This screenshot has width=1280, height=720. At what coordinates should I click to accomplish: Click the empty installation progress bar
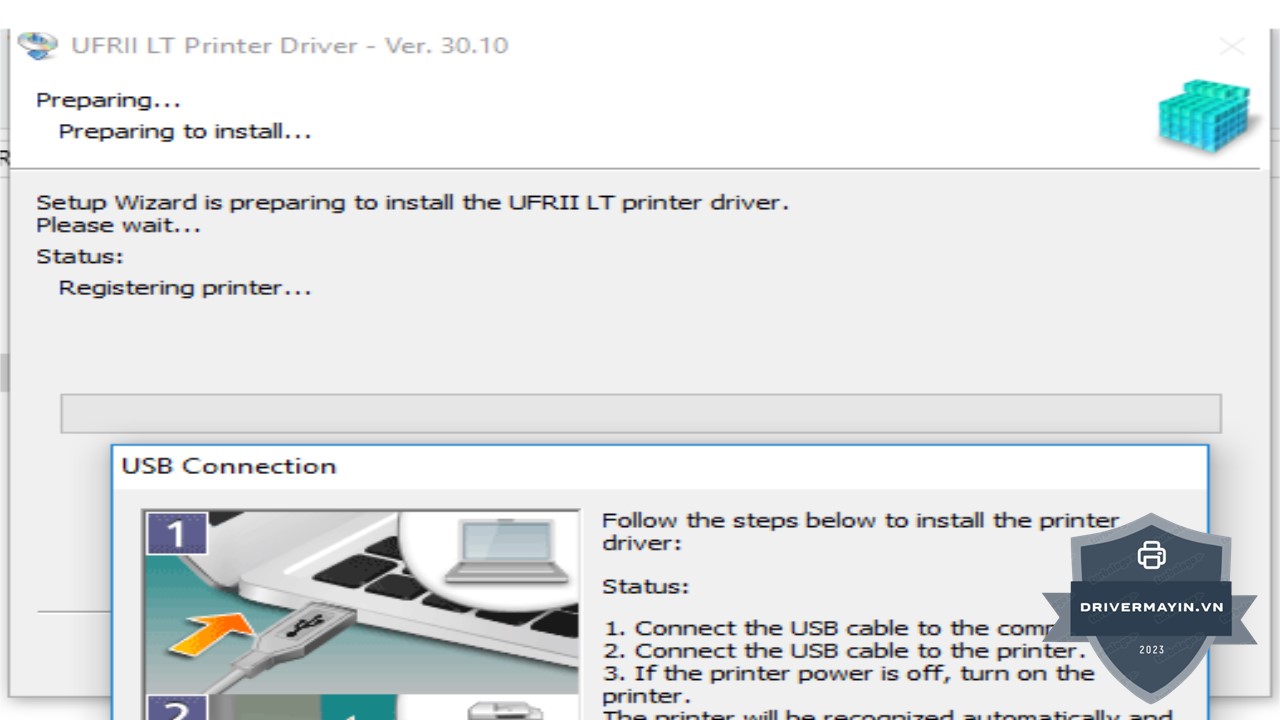[641, 413]
